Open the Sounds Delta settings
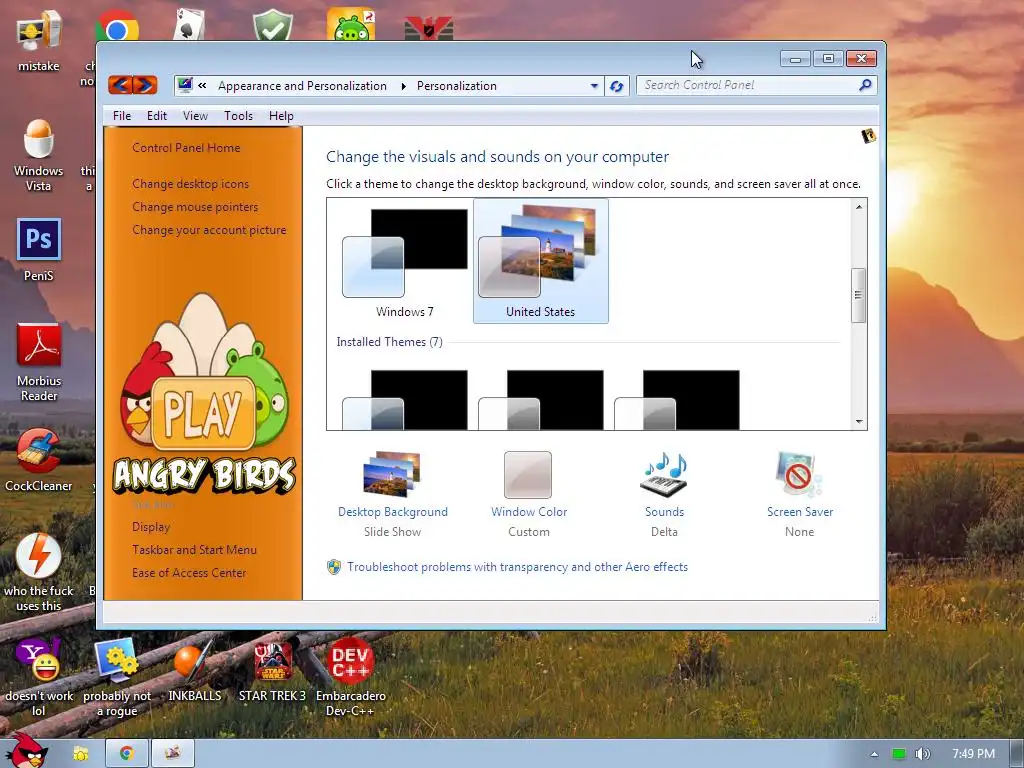 tap(664, 494)
